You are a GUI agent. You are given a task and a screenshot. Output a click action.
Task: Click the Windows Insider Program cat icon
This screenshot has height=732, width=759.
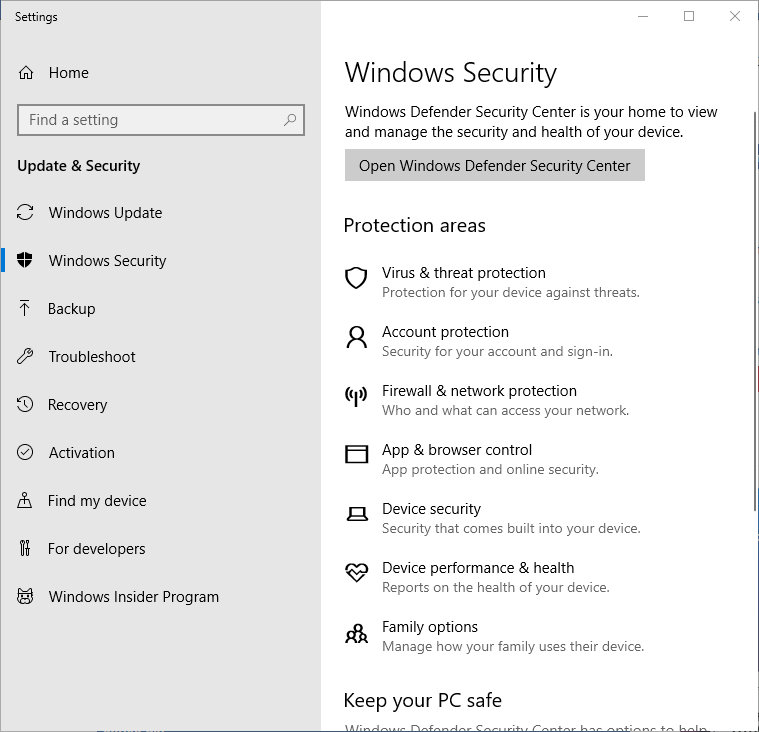tap(25, 596)
